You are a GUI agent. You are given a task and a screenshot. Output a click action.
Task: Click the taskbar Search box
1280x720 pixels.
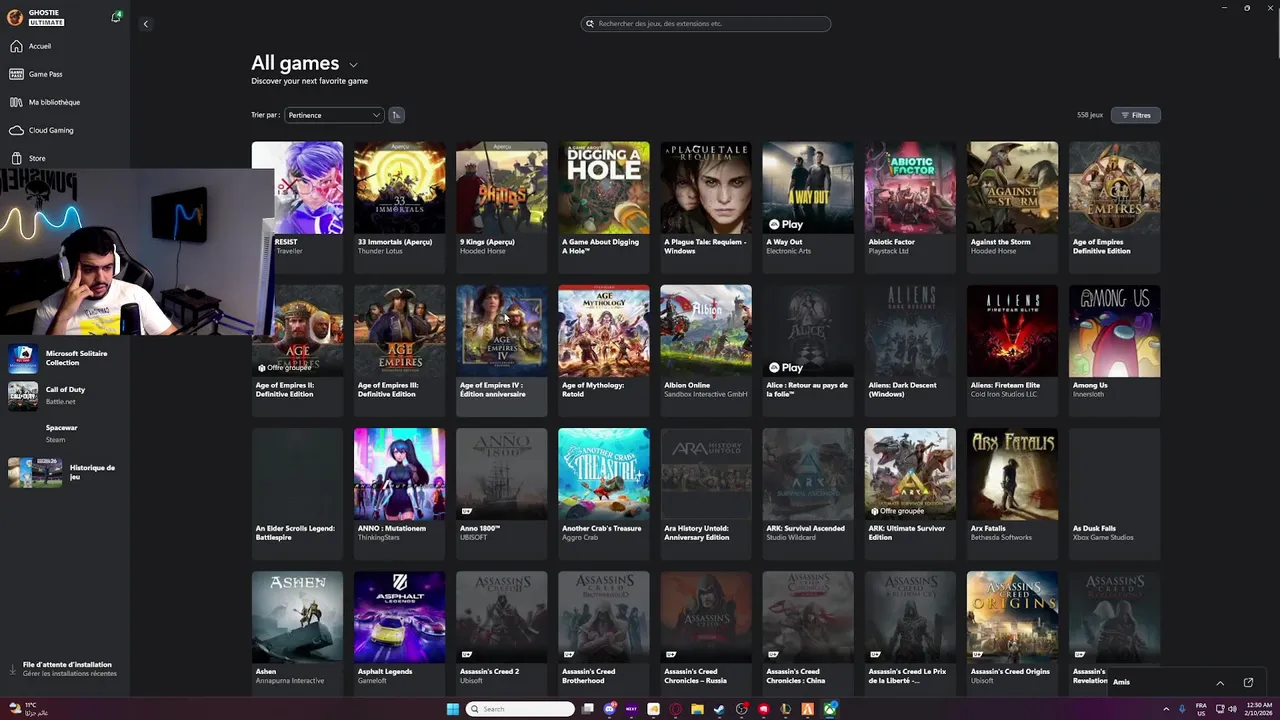click(520, 709)
